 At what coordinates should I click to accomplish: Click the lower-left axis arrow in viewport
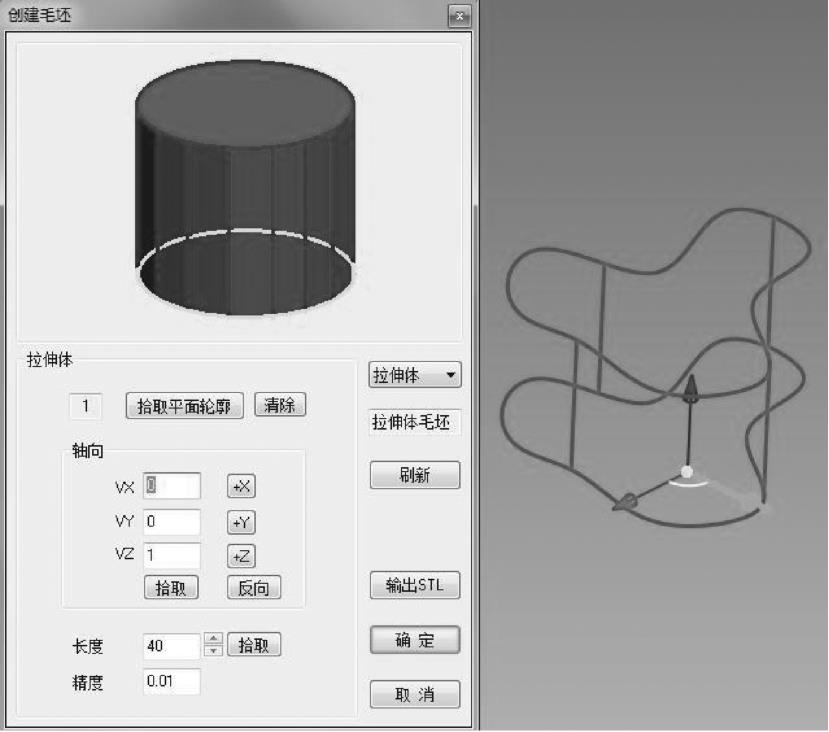click(x=625, y=503)
